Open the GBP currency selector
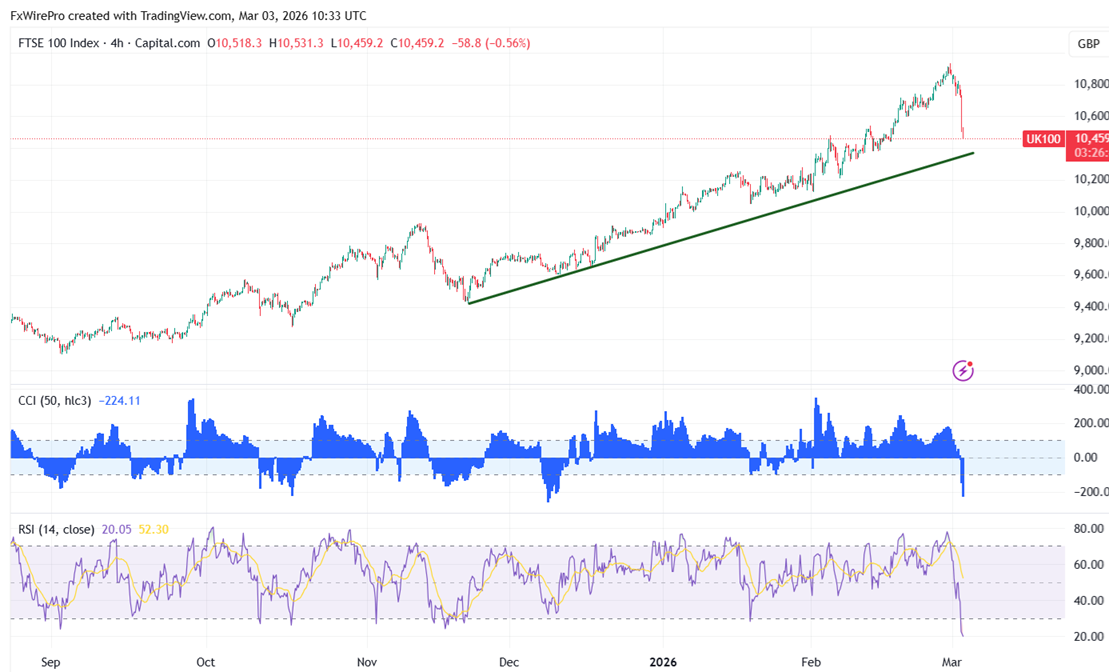 (1088, 44)
